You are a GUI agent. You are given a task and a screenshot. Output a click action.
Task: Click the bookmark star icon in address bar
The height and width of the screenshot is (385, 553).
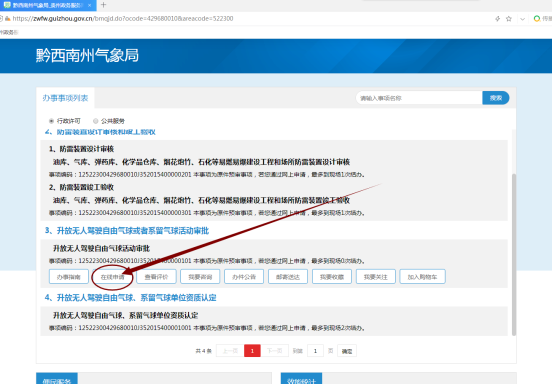click(x=509, y=19)
